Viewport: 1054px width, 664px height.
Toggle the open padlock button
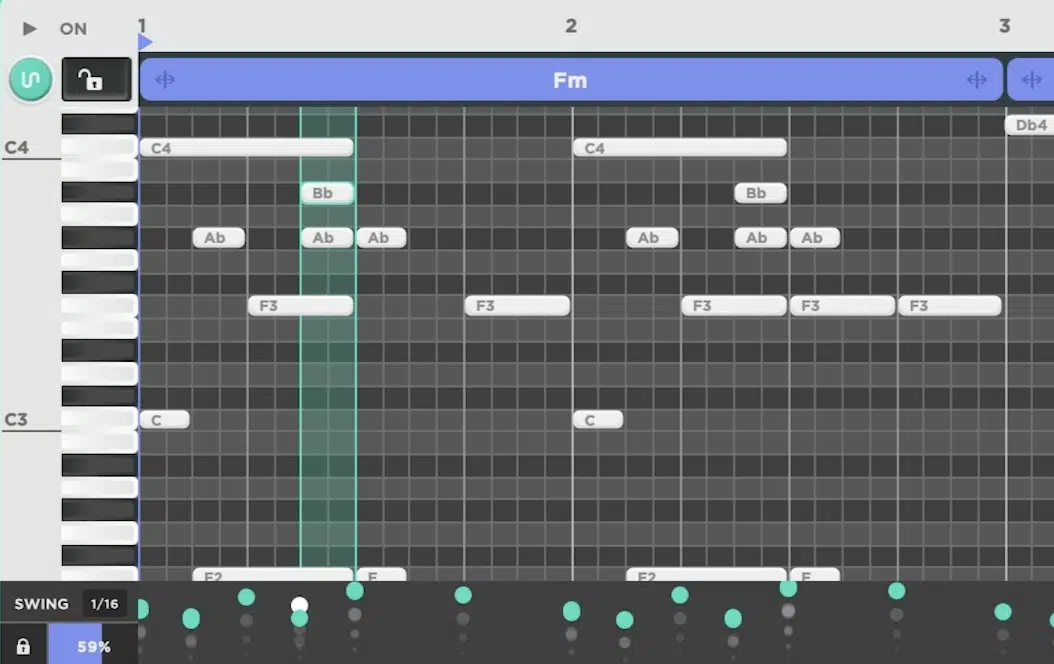[97, 79]
